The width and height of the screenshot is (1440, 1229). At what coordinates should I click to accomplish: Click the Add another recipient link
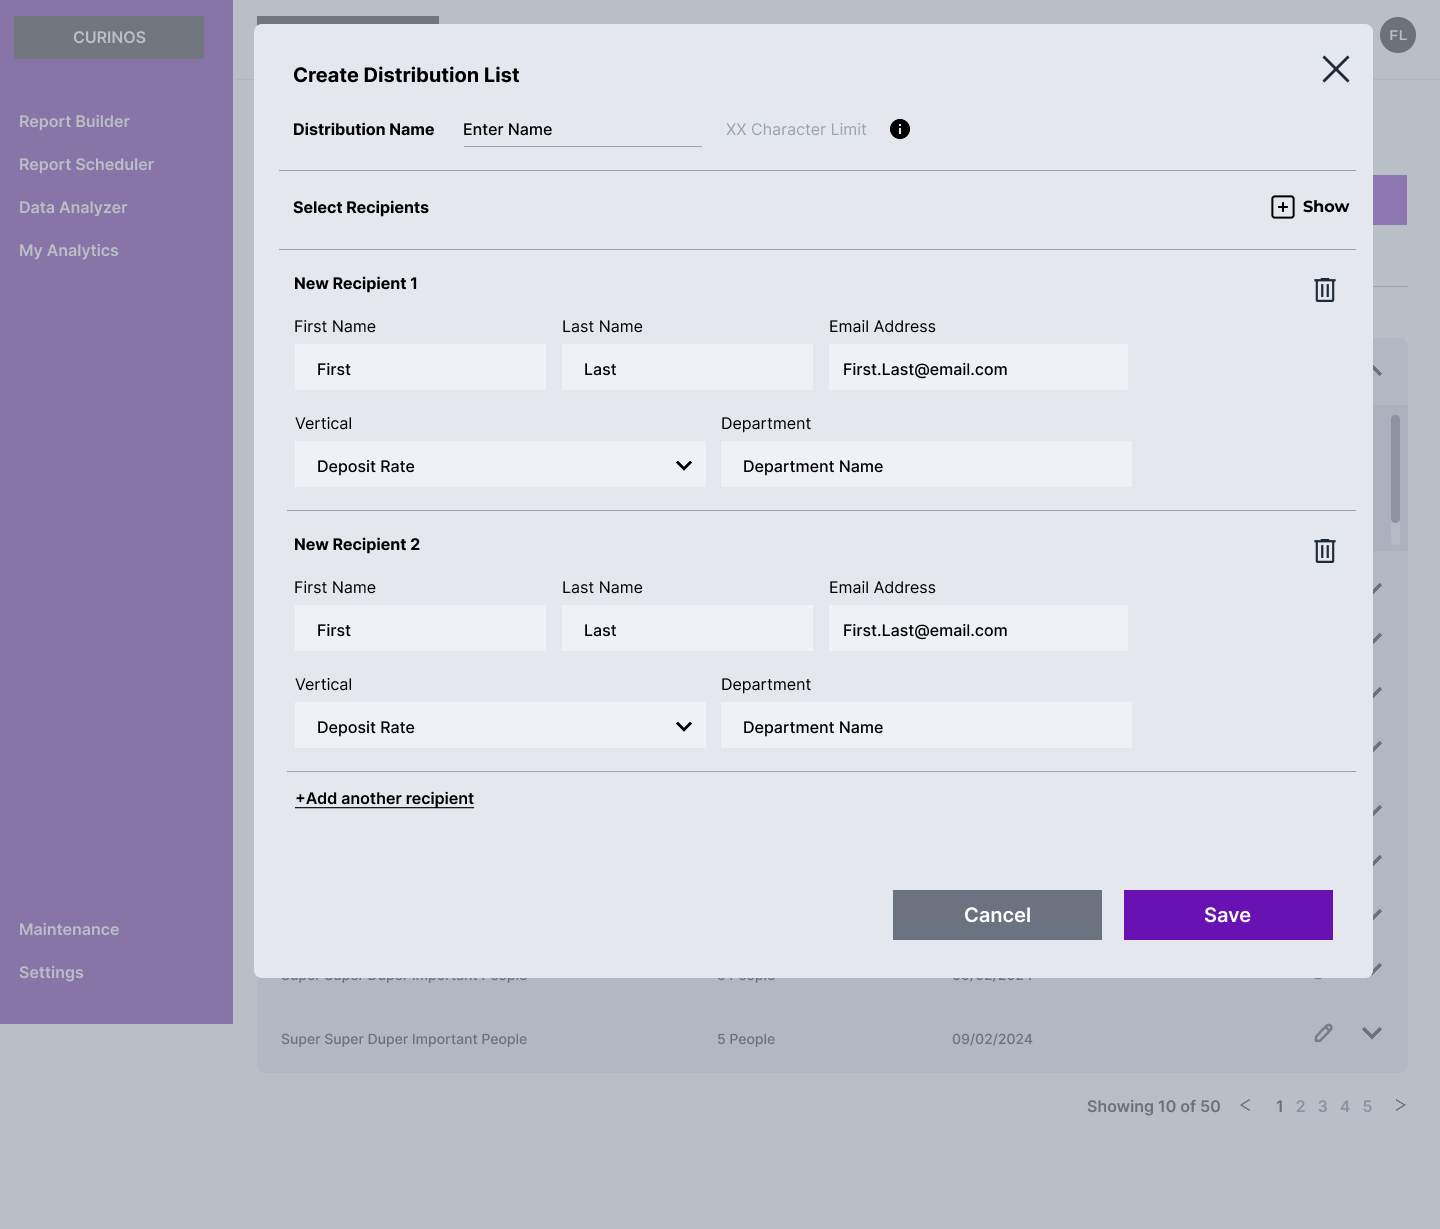[385, 798]
